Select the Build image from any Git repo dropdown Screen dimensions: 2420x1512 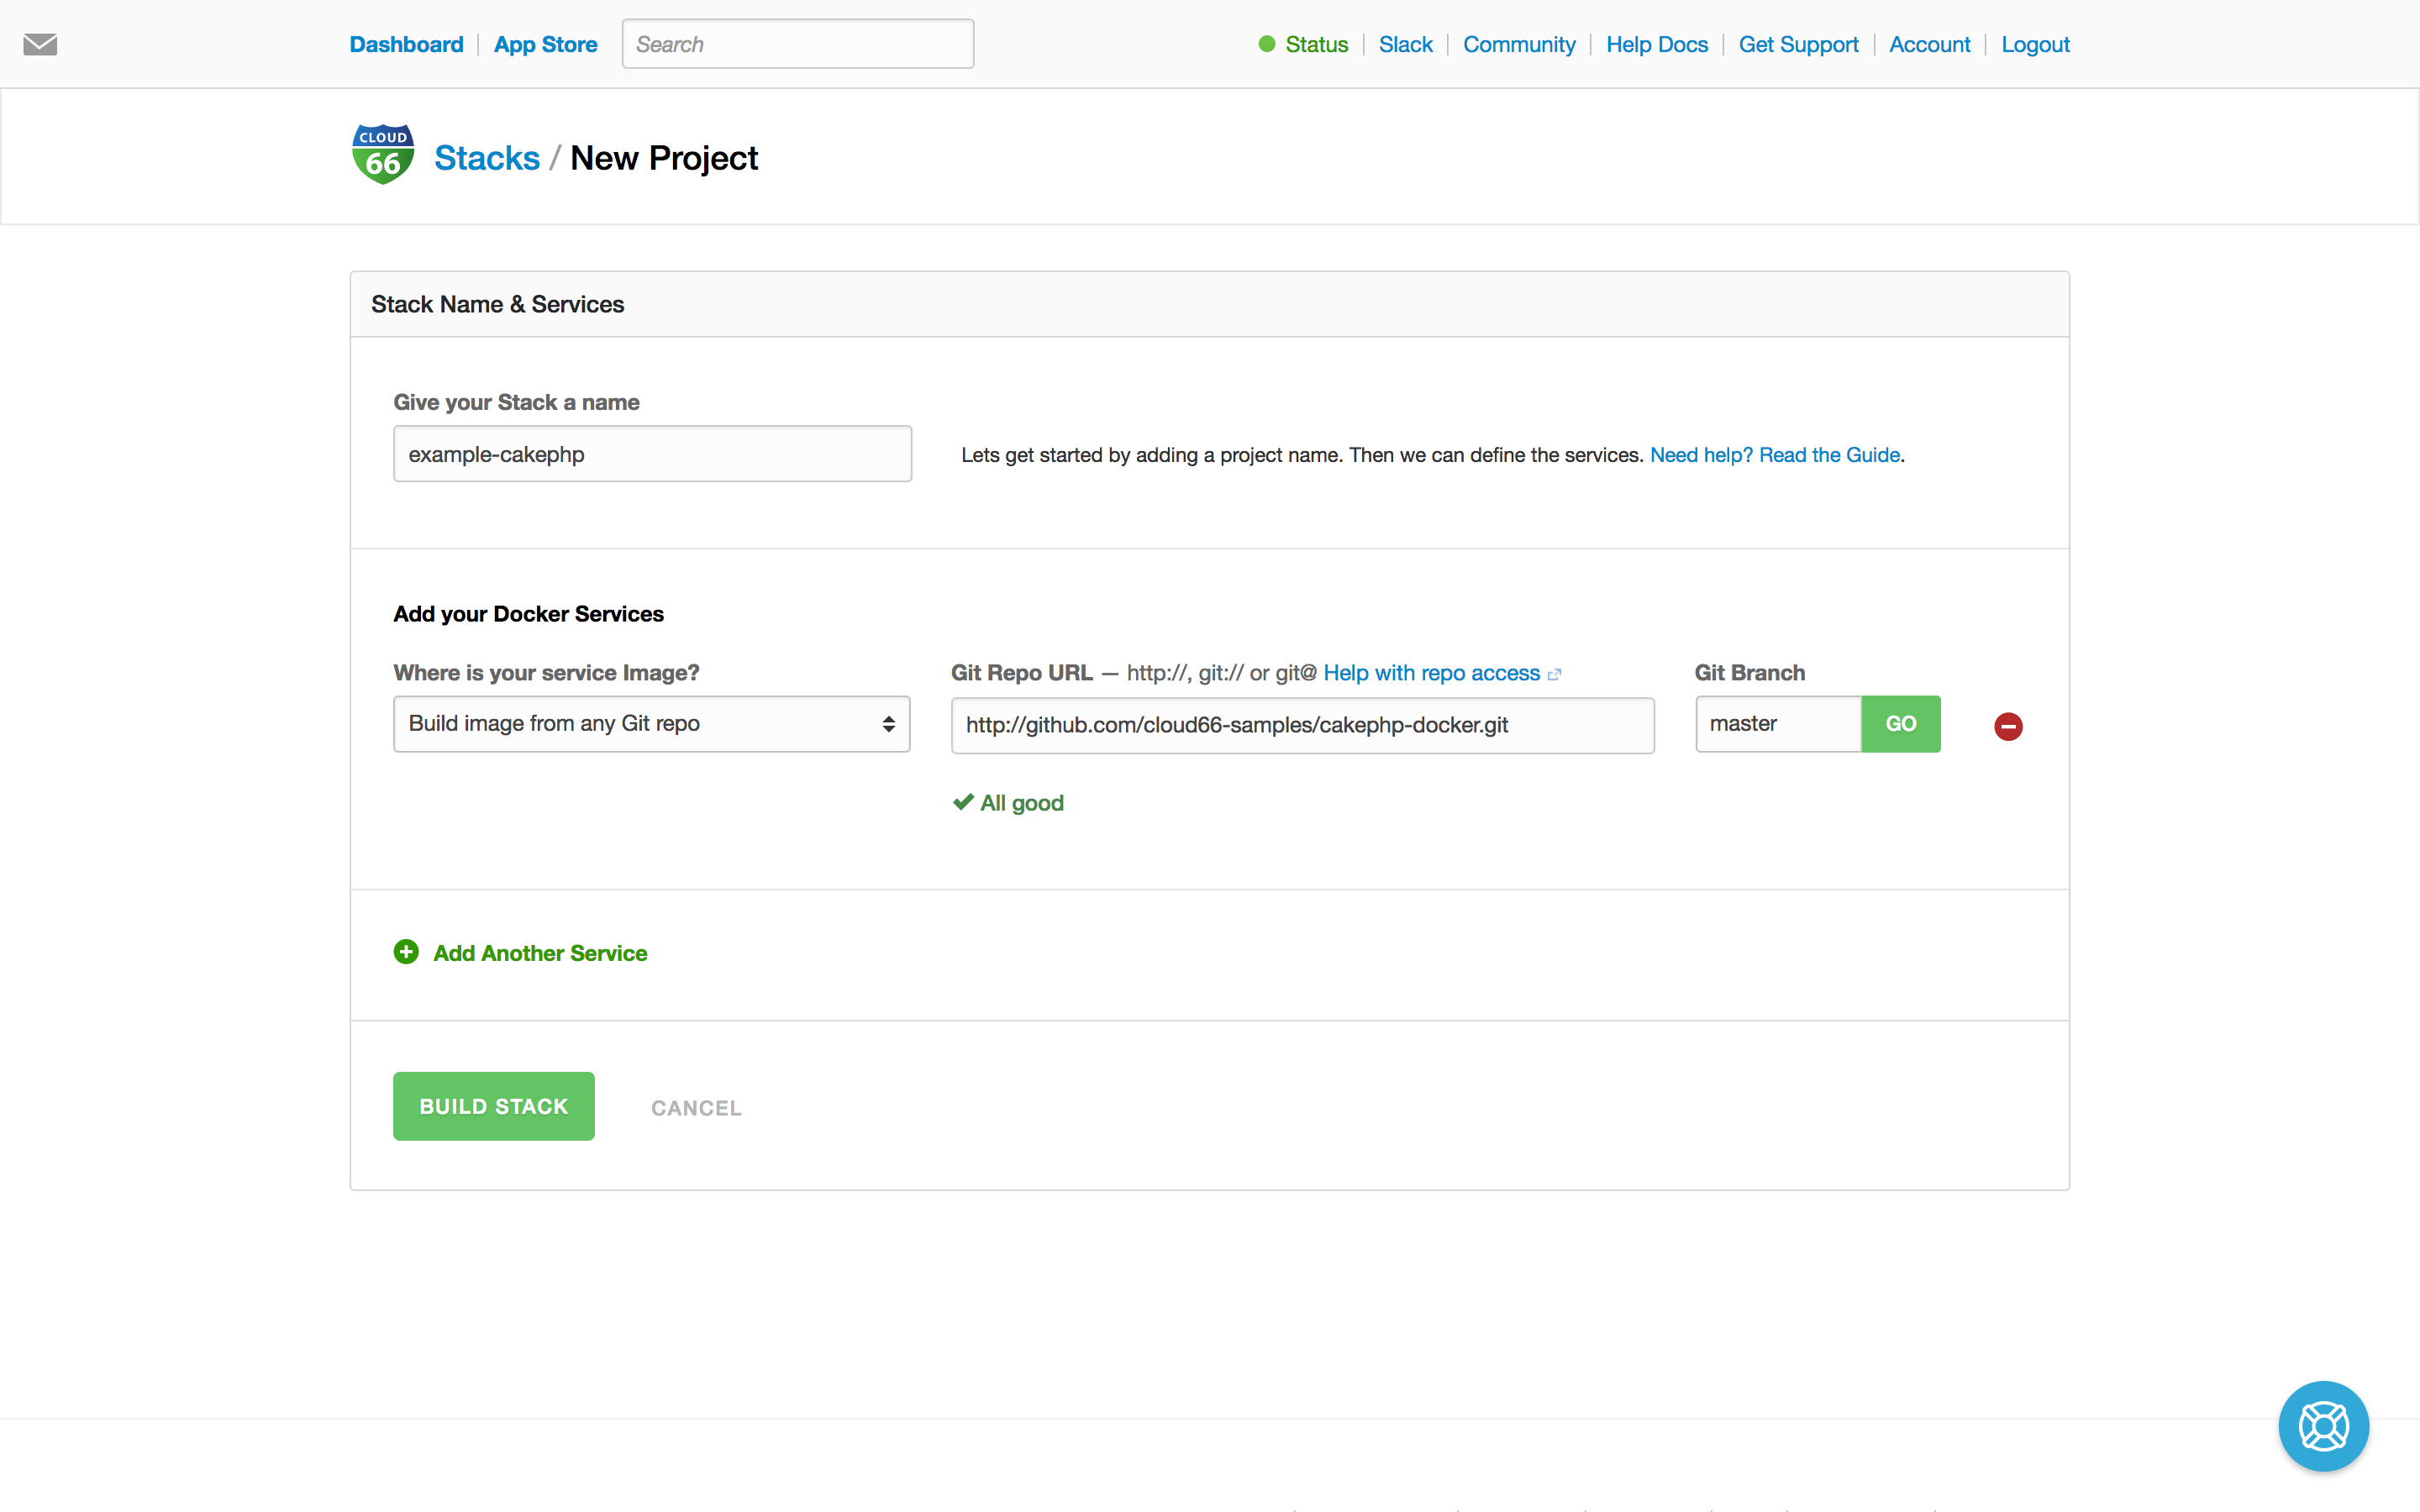[650, 723]
